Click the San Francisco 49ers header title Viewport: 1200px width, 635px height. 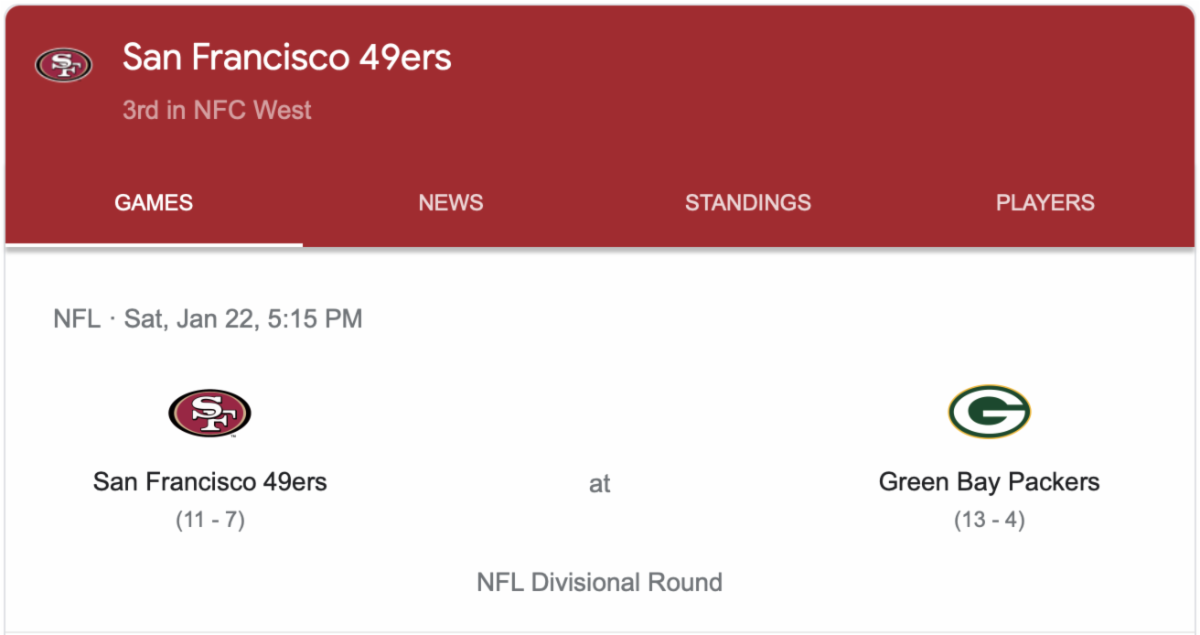tap(287, 58)
